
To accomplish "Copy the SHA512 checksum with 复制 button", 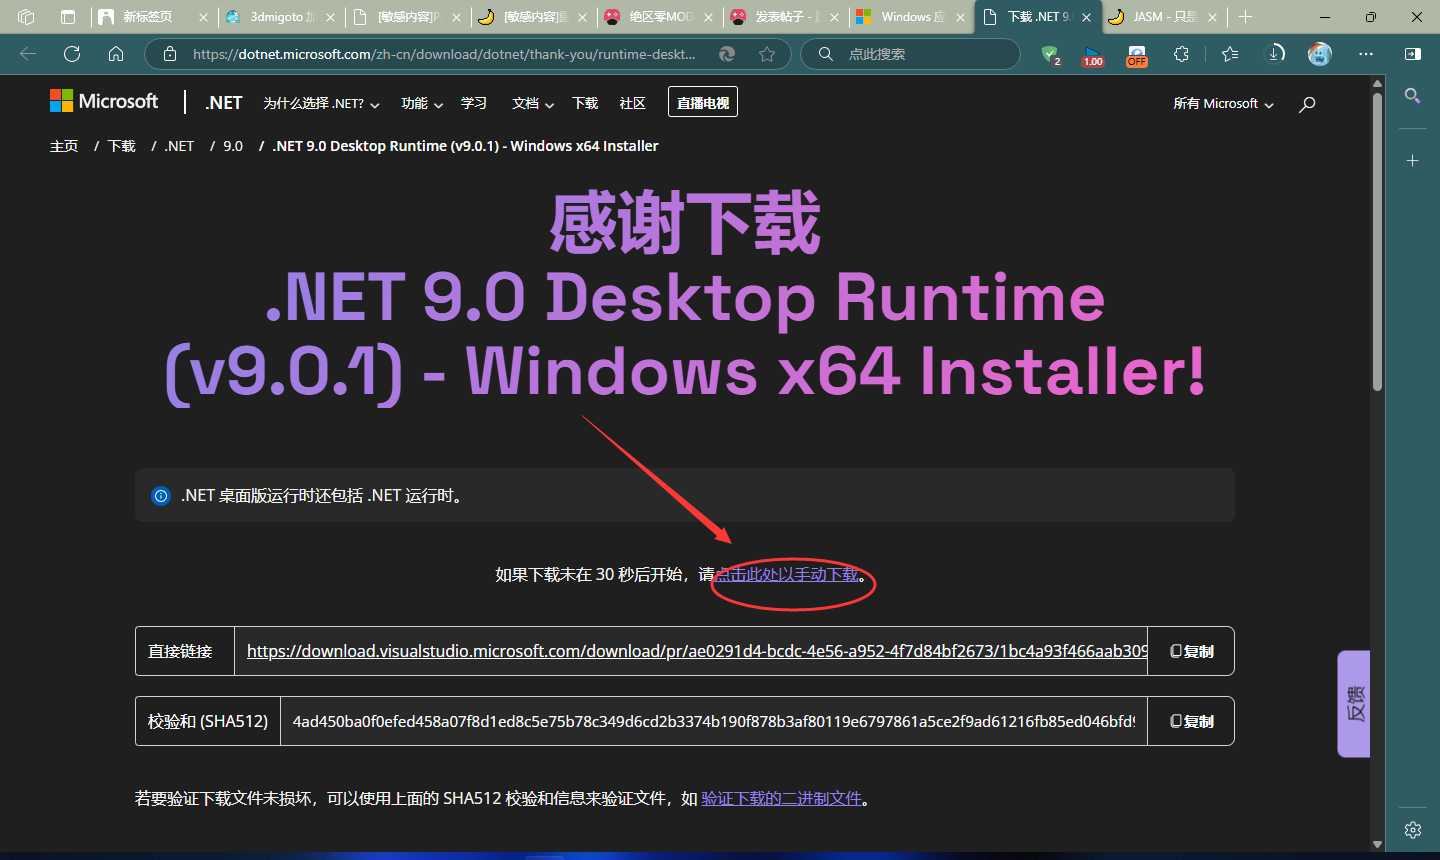I will (x=1190, y=720).
